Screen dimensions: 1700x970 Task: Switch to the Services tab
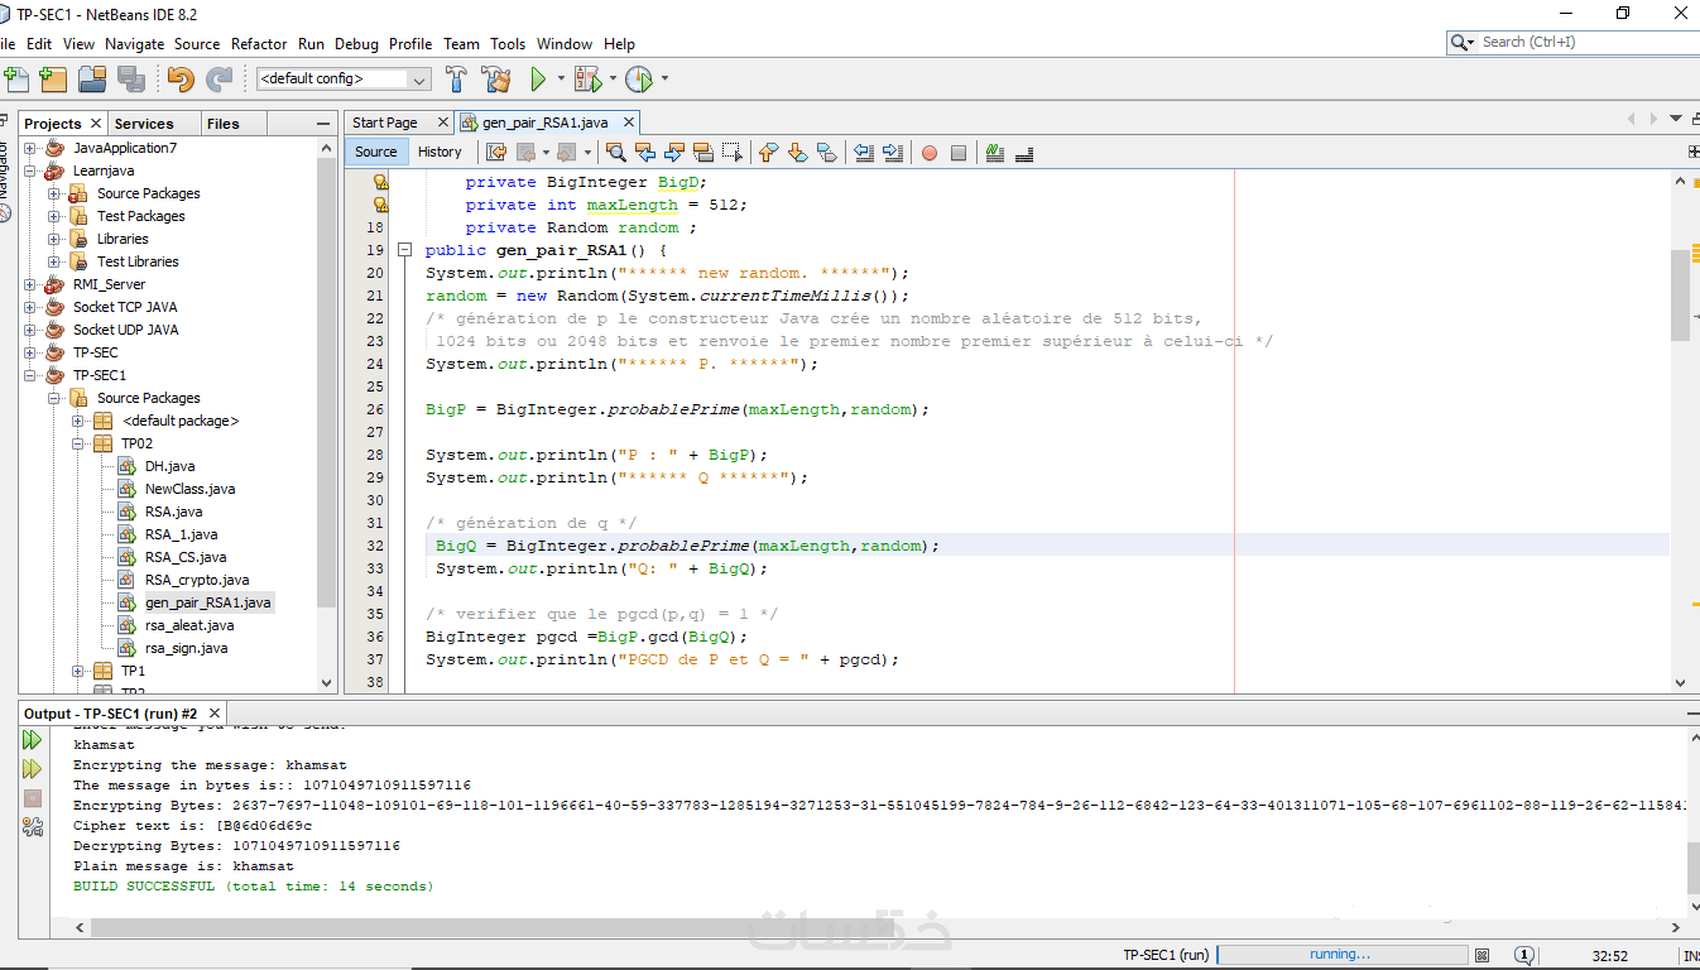[x=144, y=123]
